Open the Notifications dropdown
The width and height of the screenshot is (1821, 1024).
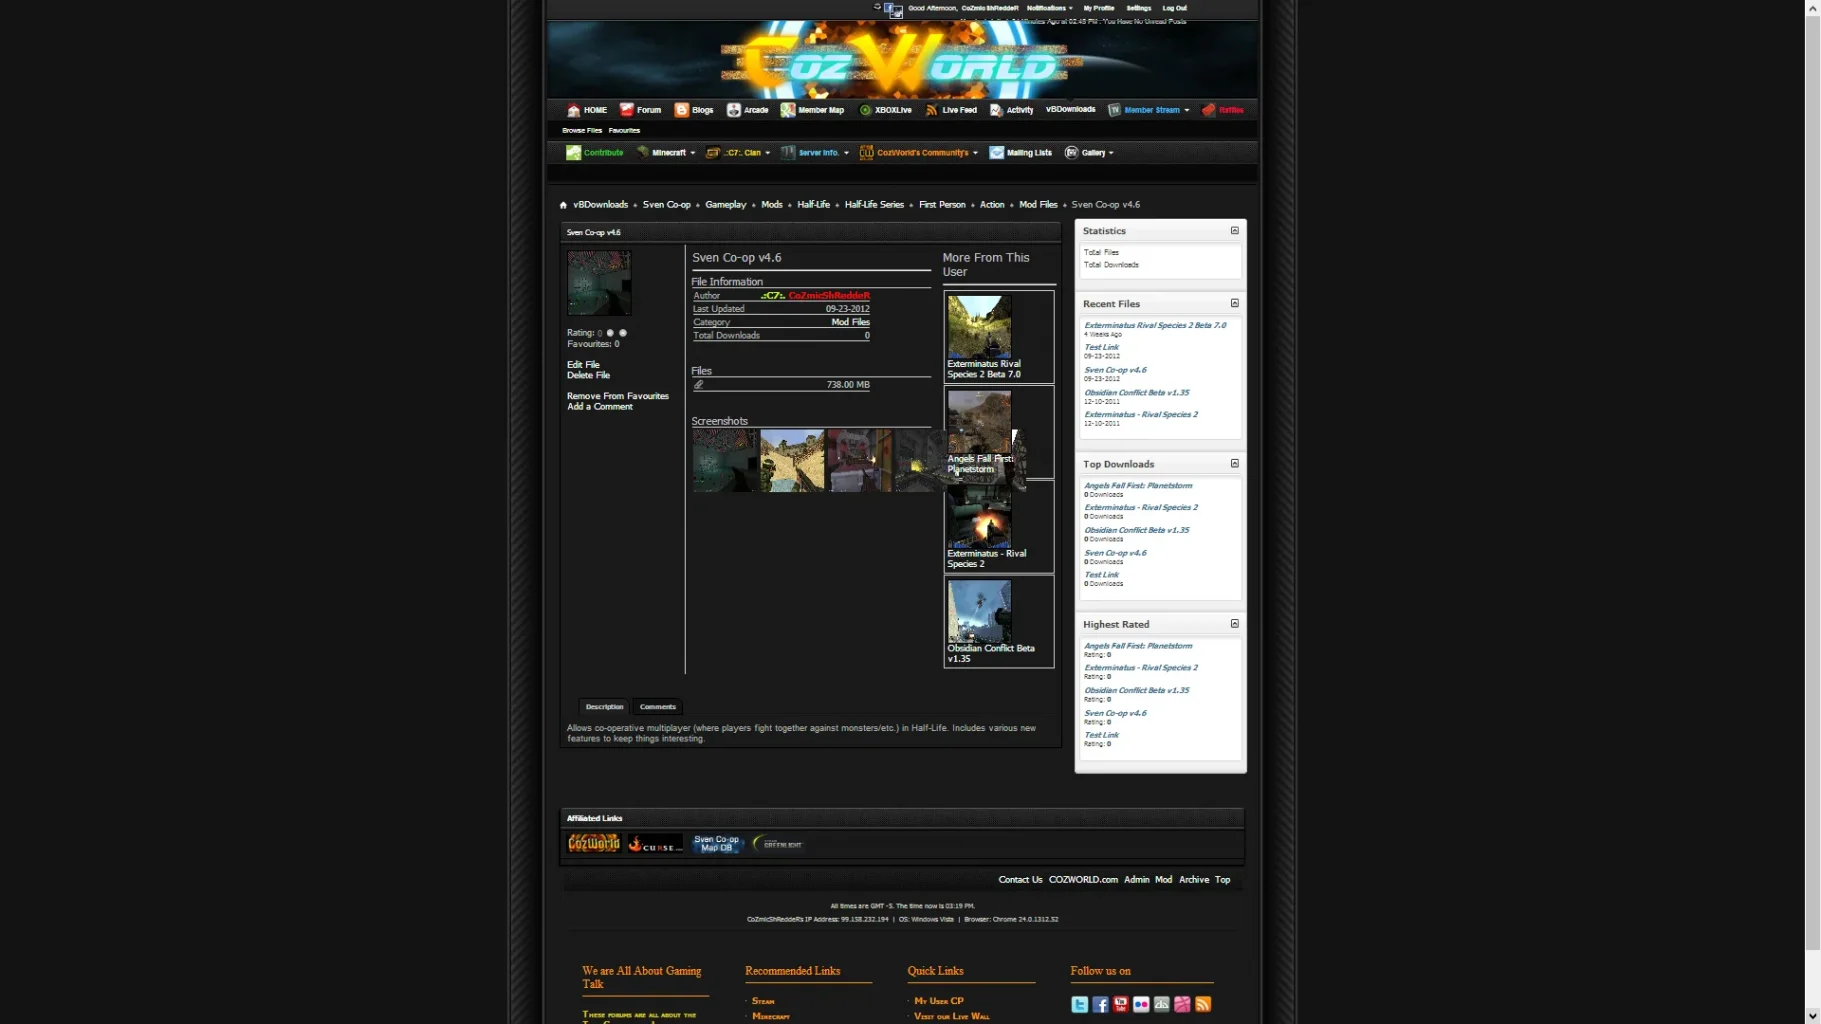1049,8
